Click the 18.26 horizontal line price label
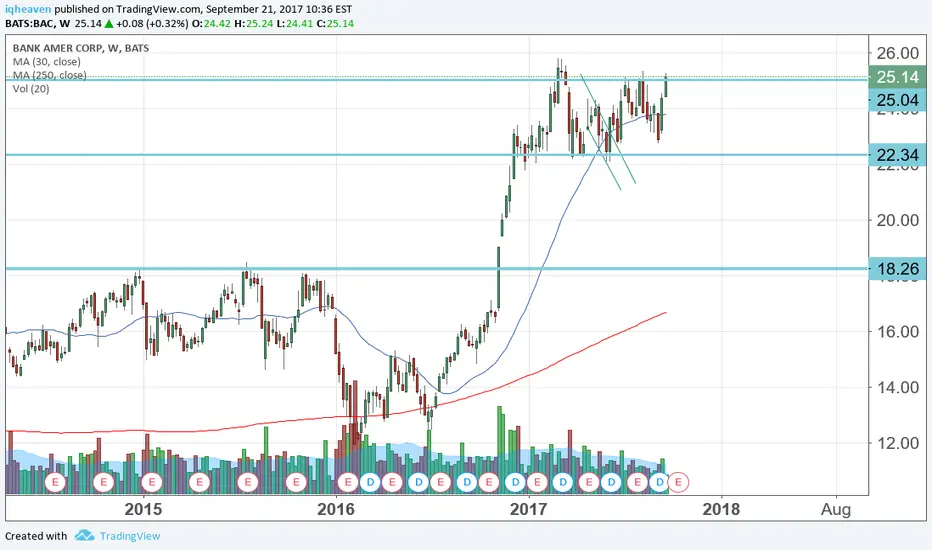 (x=898, y=269)
